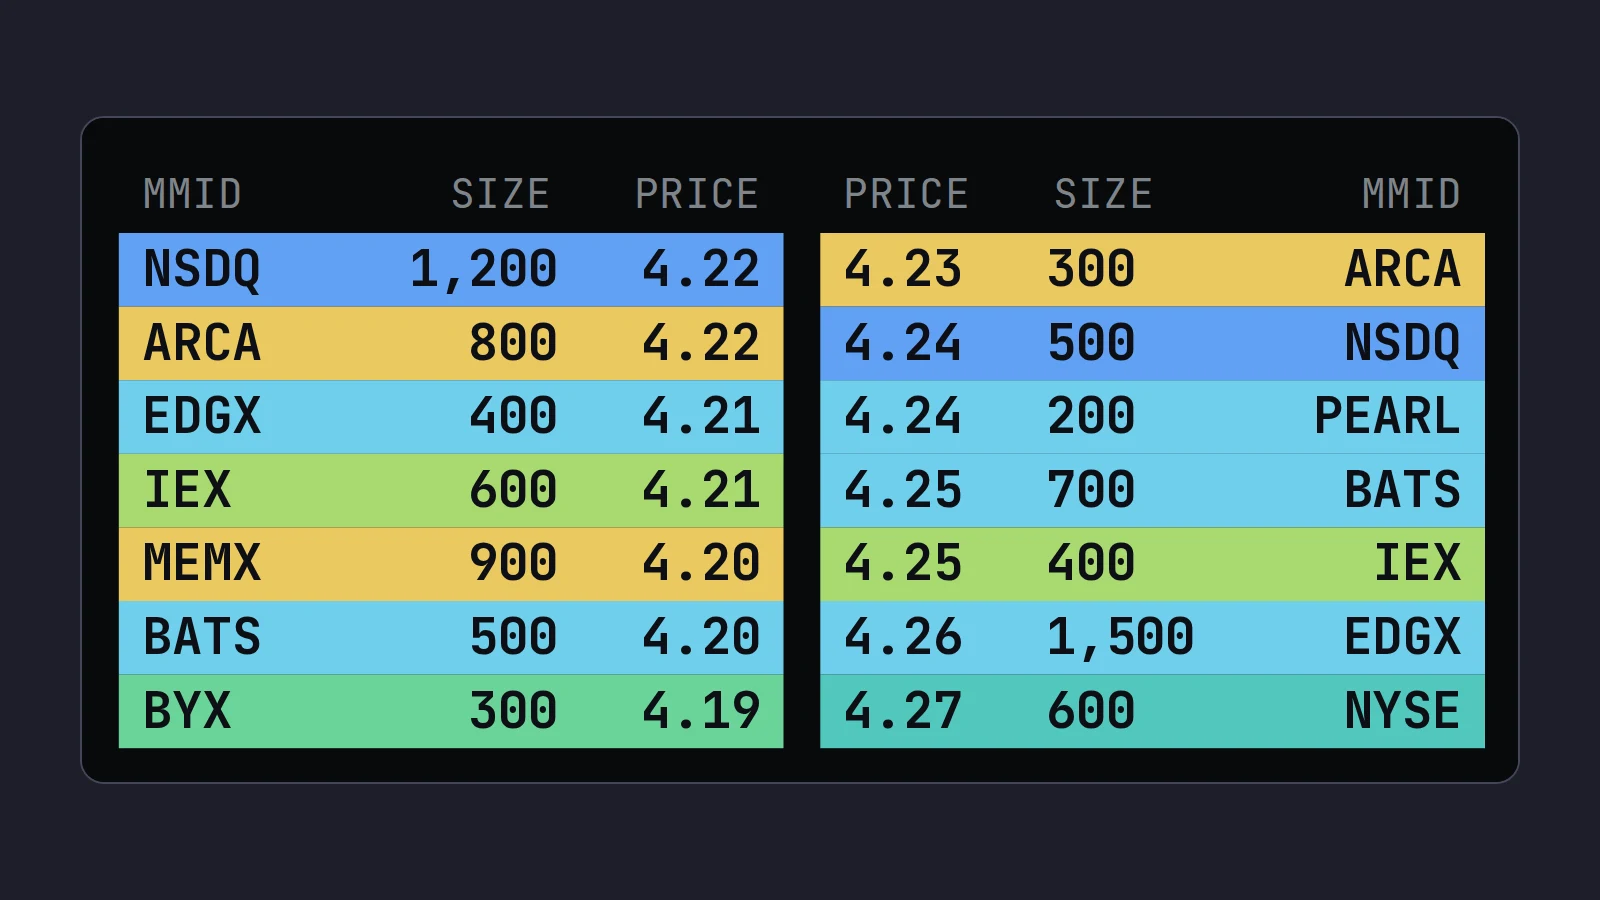The width and height of the screenshot is (1600, 900).
Task: Choose the PEARL ask row at 4.24
Action: point(1152,417)
